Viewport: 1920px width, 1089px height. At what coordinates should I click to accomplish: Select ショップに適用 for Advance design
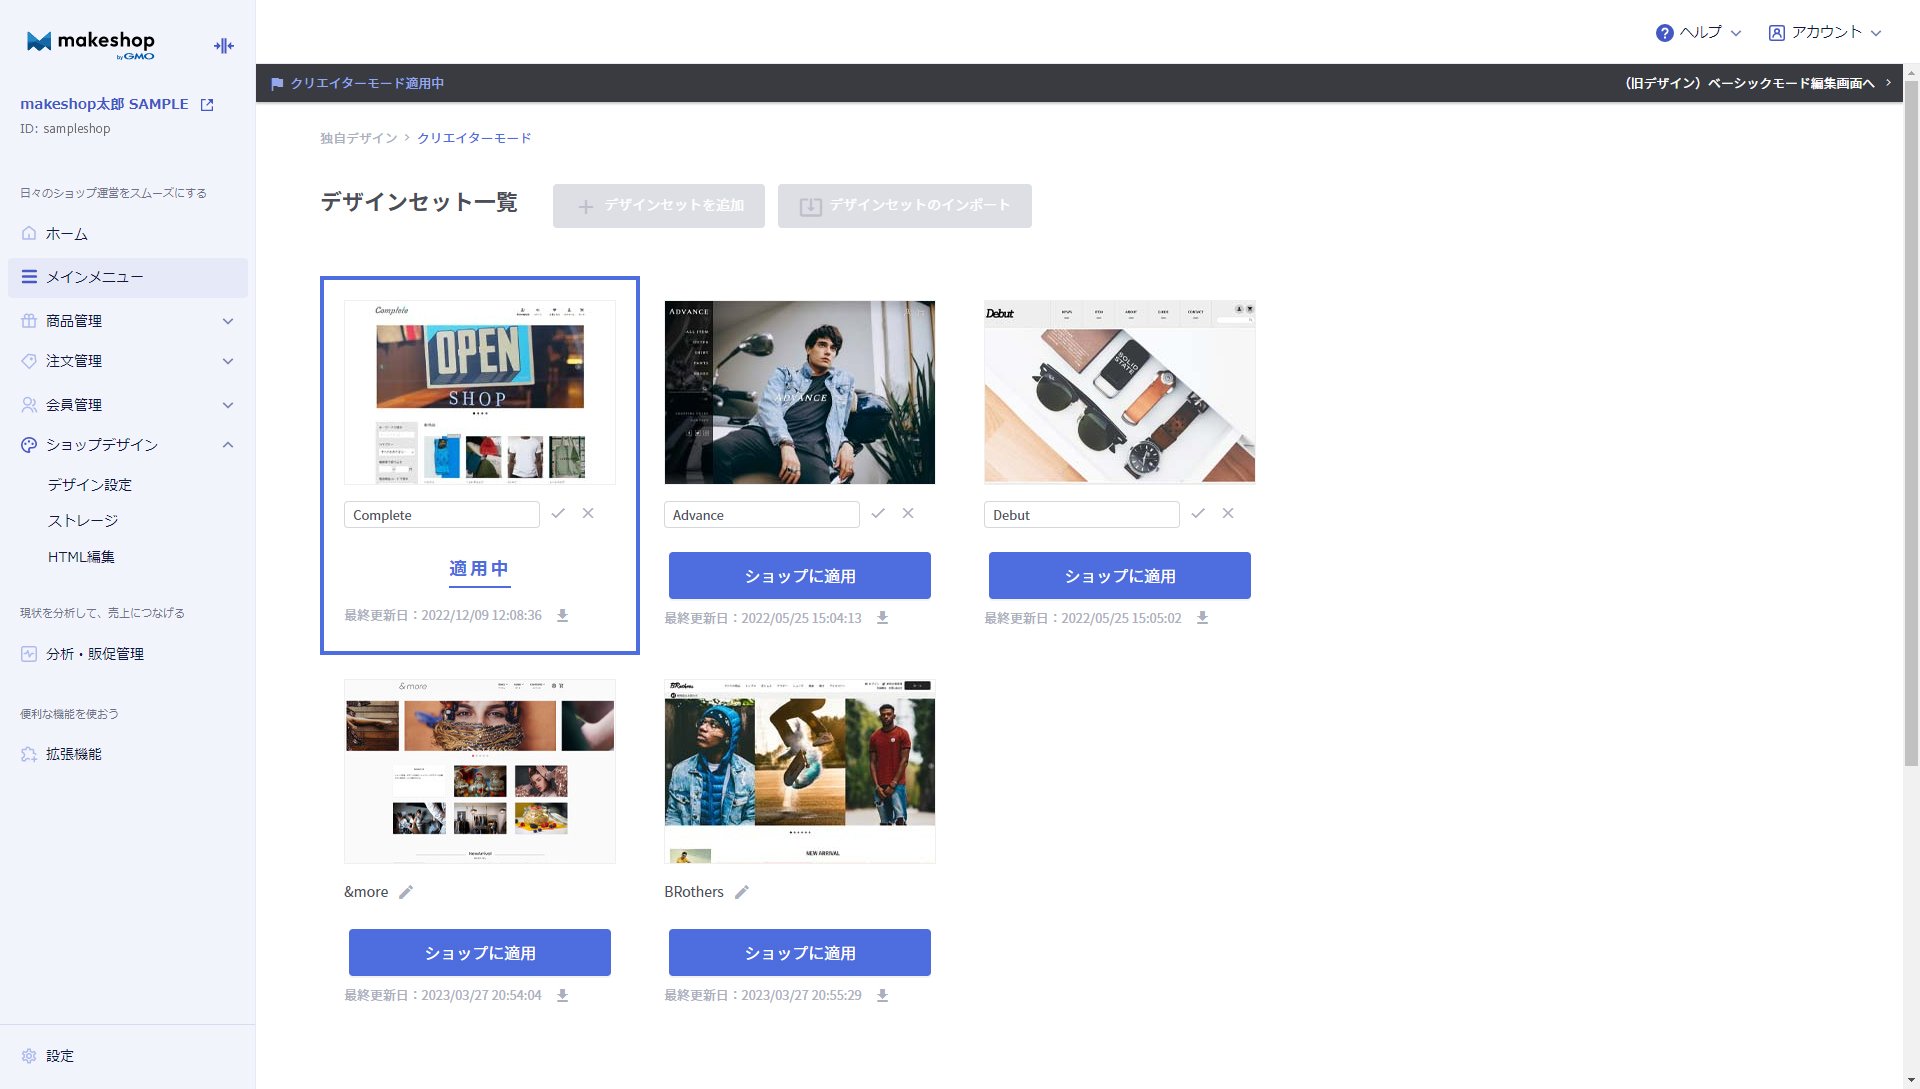tap(799, 575)
